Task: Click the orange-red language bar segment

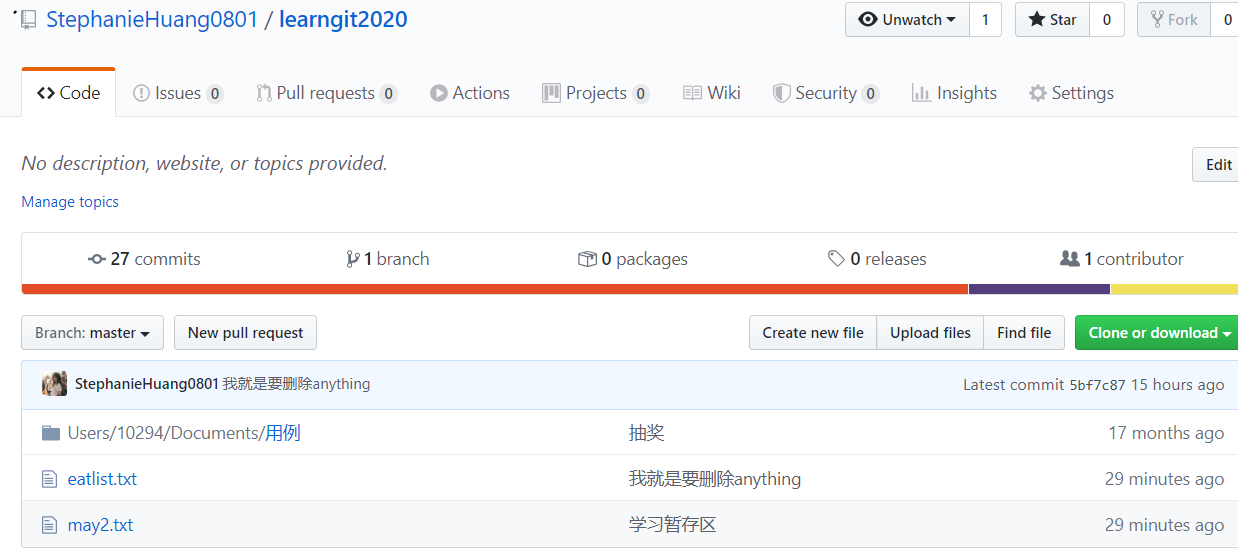Action: (495, 289)
